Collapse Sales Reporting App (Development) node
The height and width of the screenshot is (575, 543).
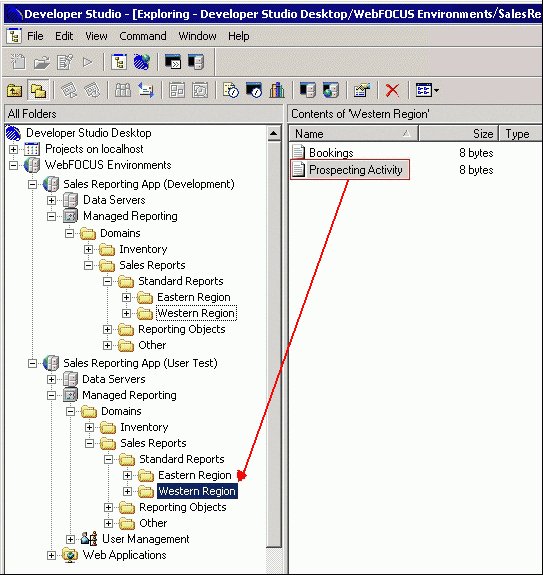click(32, 184)
